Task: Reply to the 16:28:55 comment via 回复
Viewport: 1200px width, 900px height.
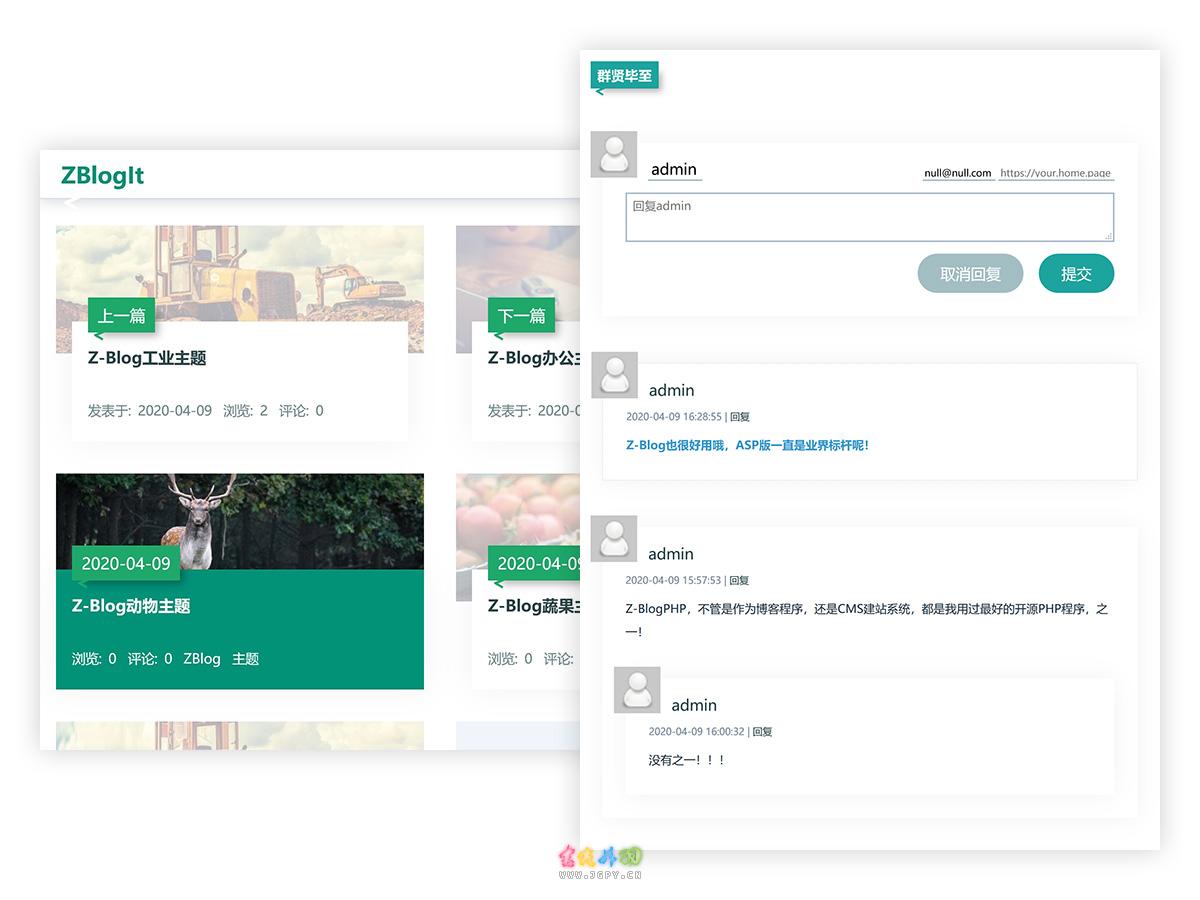Action: coord(740,417)
